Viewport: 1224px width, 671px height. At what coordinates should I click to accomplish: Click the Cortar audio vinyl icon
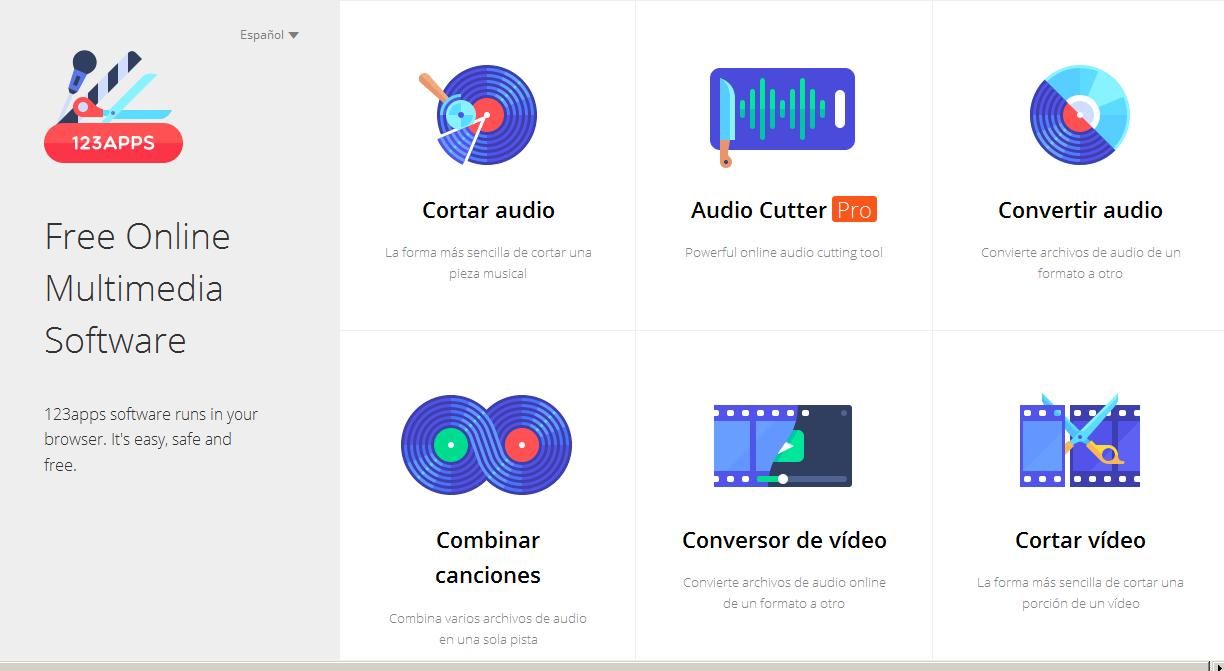(479, 115)
